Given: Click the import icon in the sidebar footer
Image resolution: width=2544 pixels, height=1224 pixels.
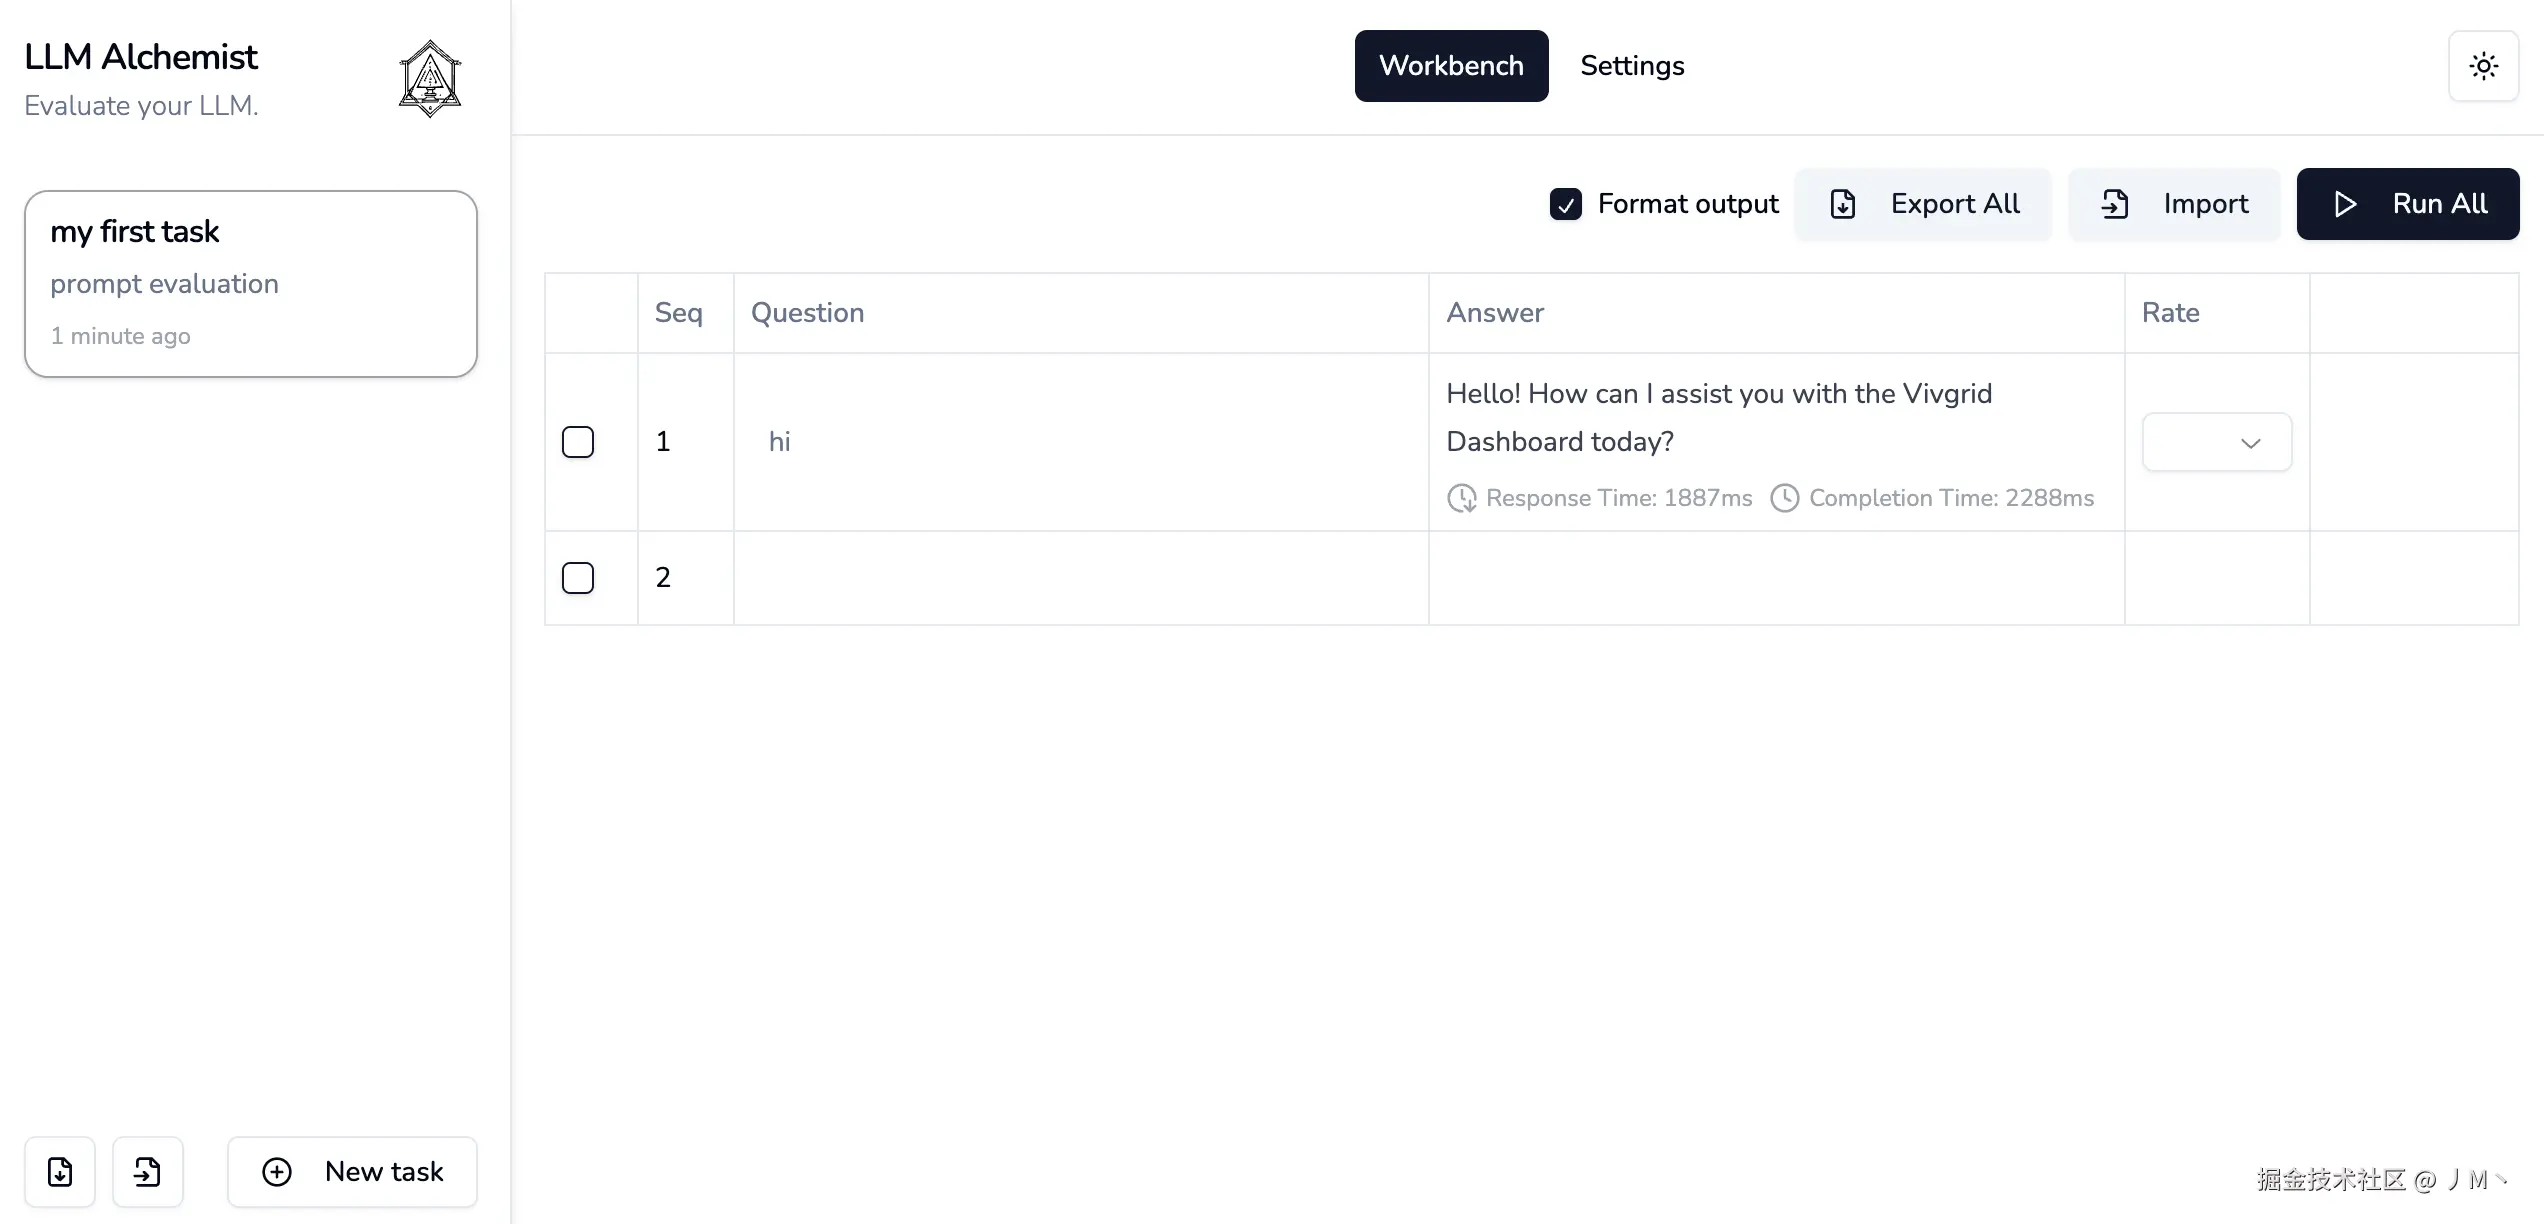Looking at the screenshot, I should pos(148,1171).
